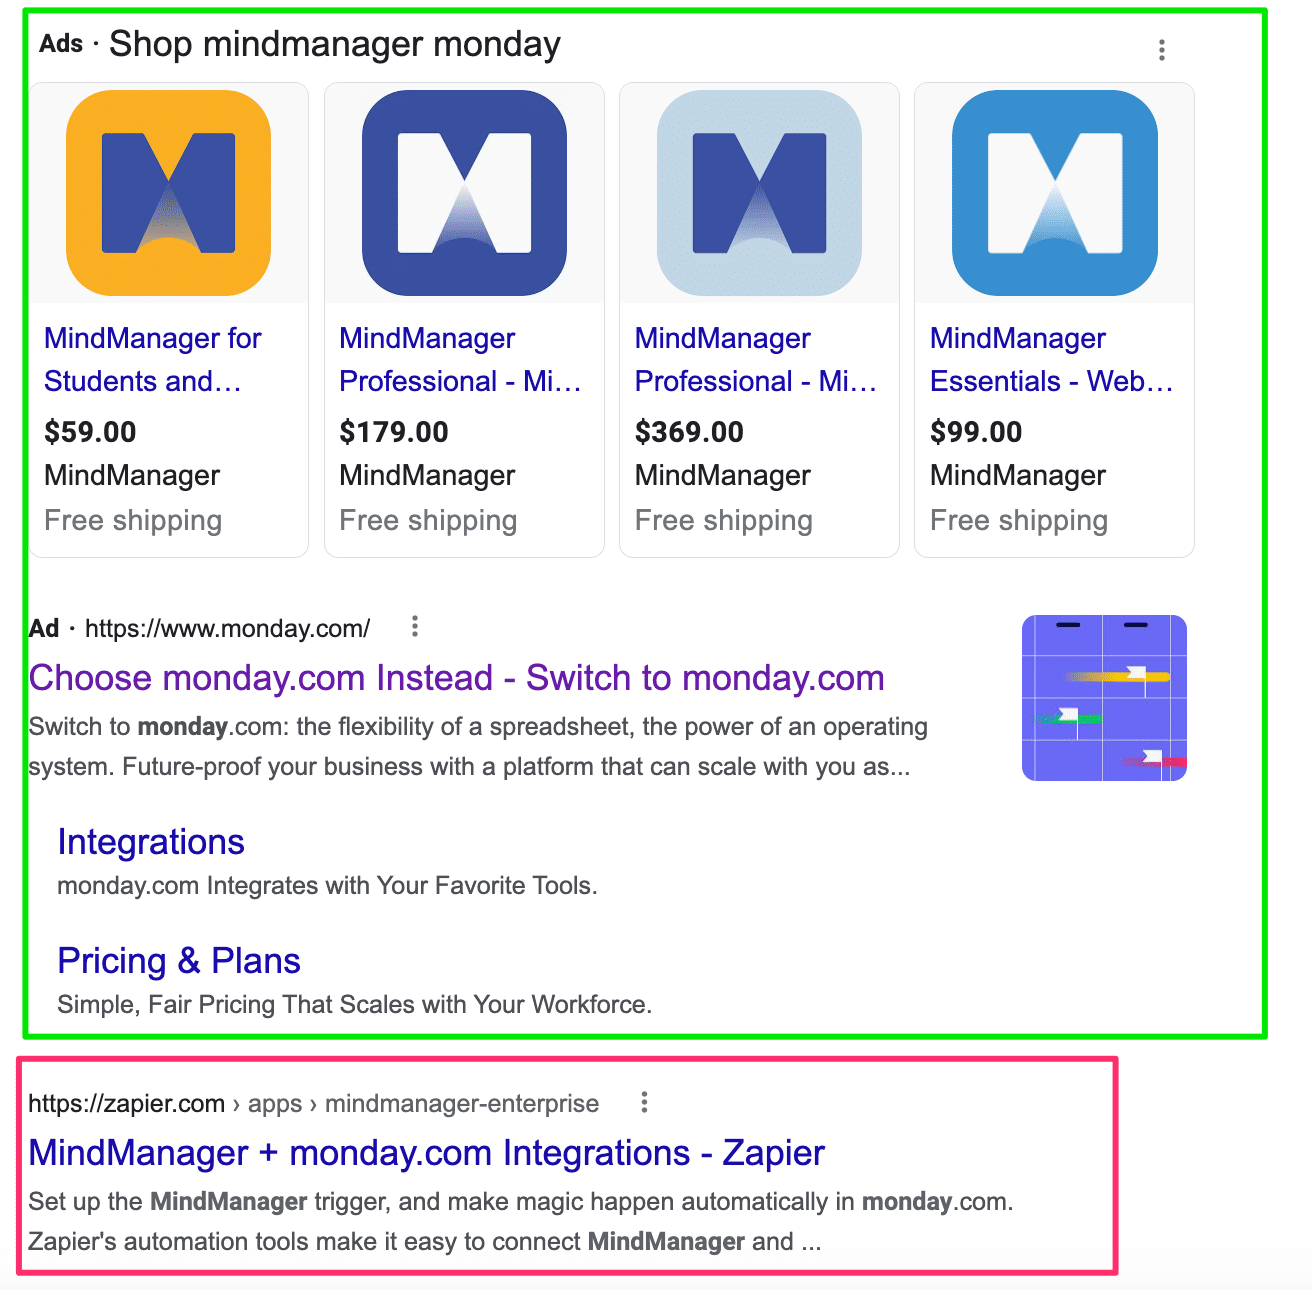The image size is (1312, 1290).
Task: Open MindManager + monday.com Integrations - Zapier result
Action: pos(427,1153)
